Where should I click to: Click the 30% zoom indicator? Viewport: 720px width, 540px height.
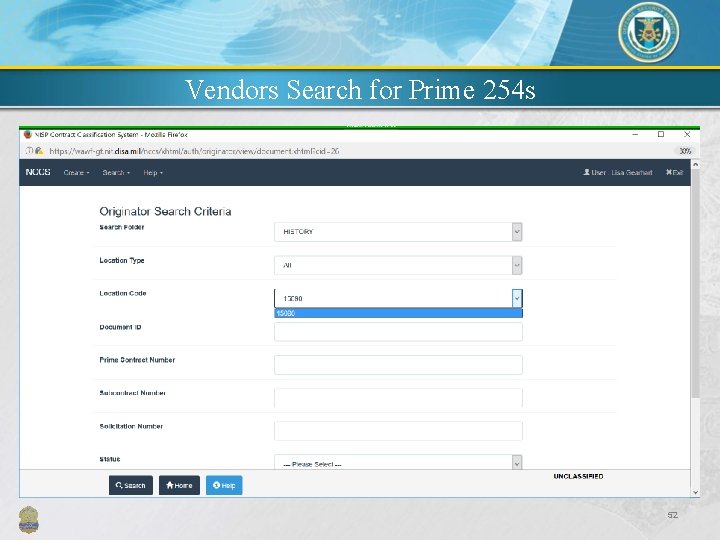pos(685,151)
